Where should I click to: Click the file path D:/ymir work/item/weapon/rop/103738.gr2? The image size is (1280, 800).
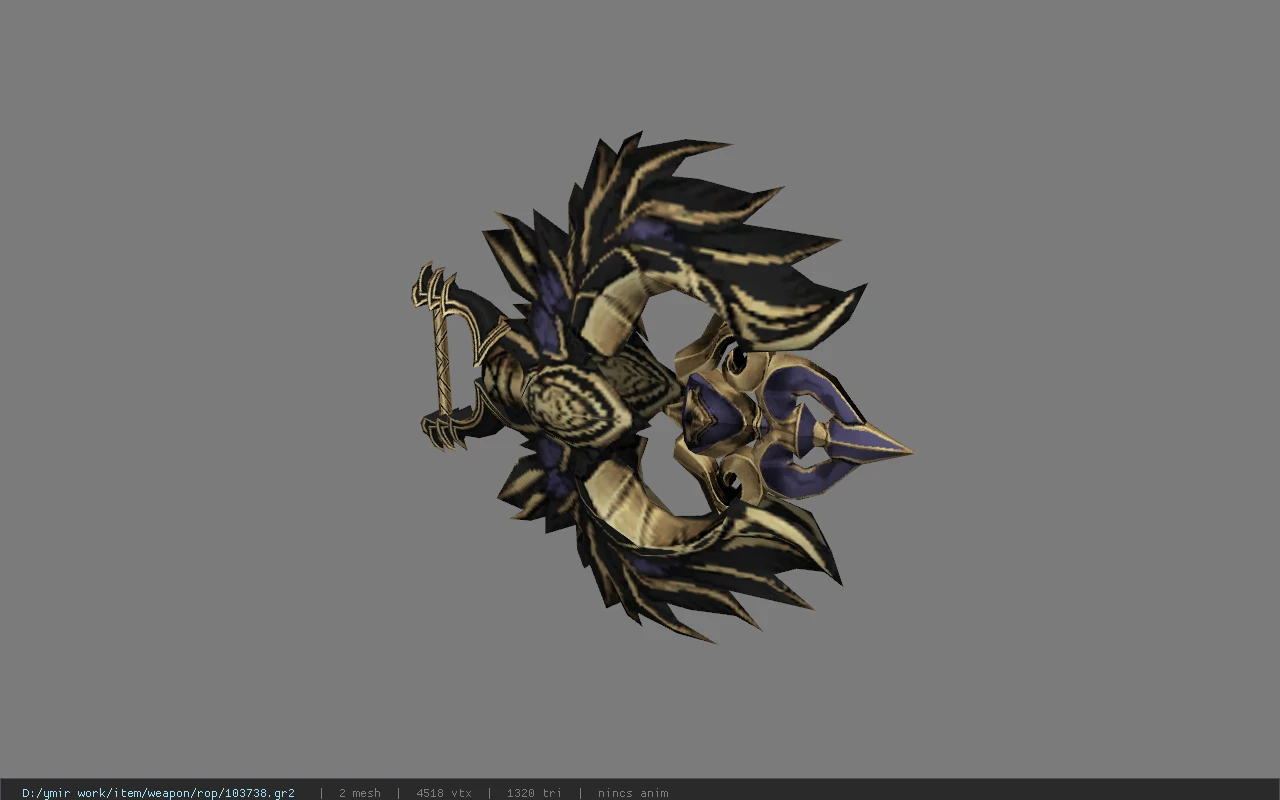(158, 793)
